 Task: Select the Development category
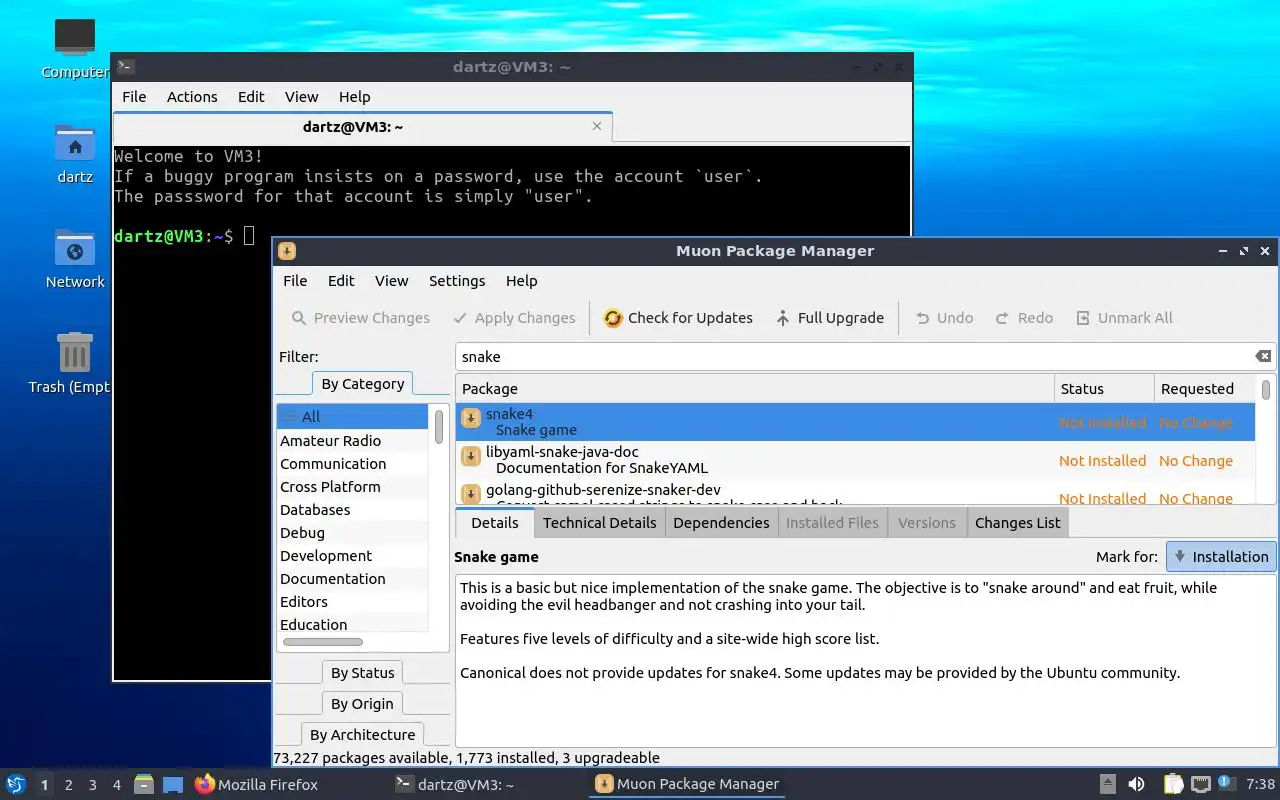pos(352,556)
